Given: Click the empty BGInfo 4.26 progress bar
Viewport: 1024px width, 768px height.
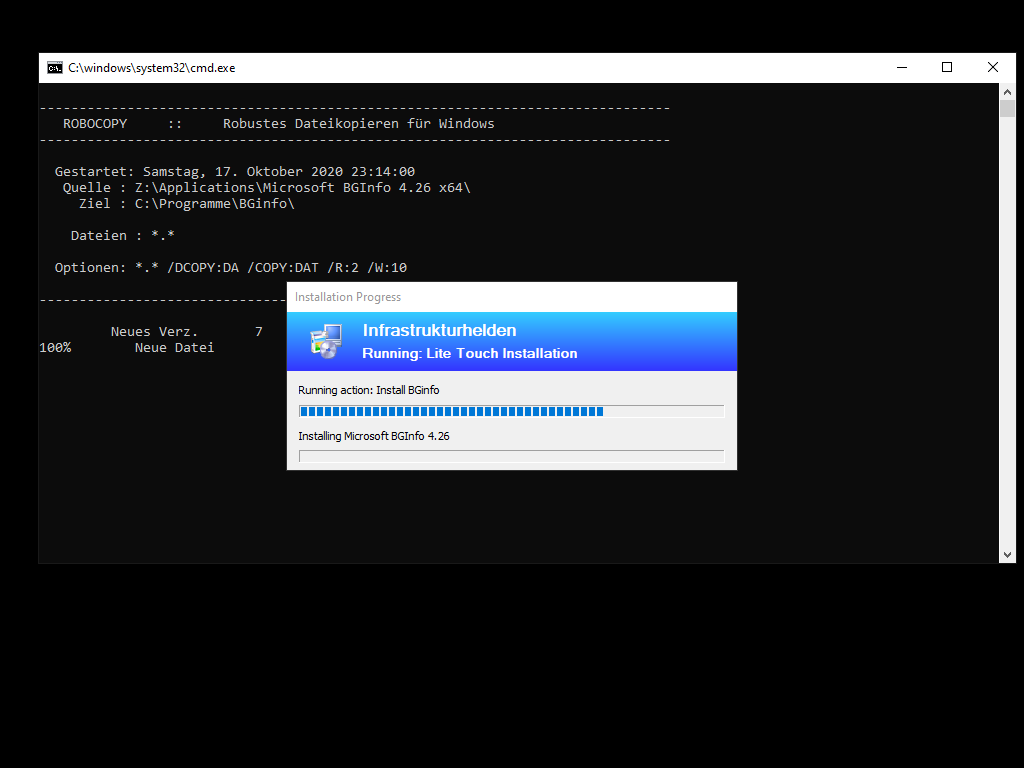Looking at the screenshot, I should tap(511, 456).
